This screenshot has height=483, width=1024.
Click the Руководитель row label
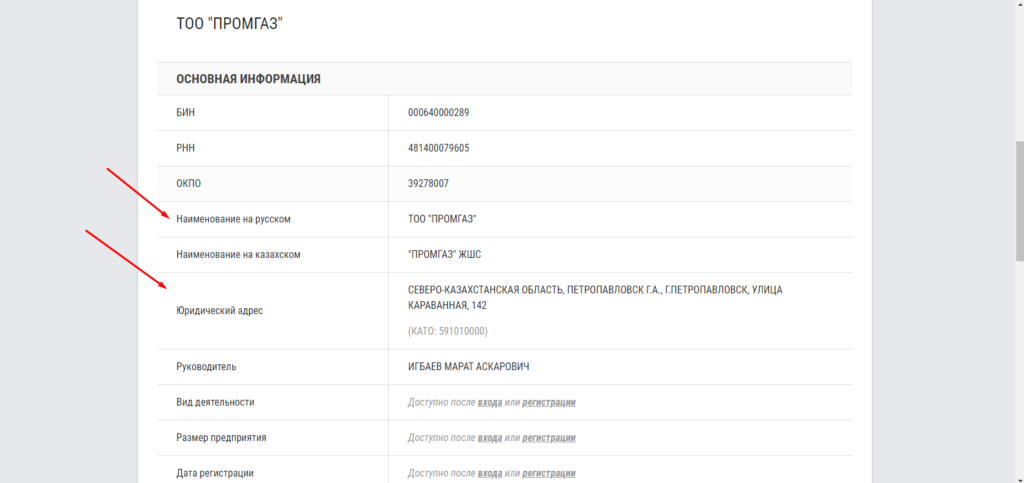click(x=206, y=367)
